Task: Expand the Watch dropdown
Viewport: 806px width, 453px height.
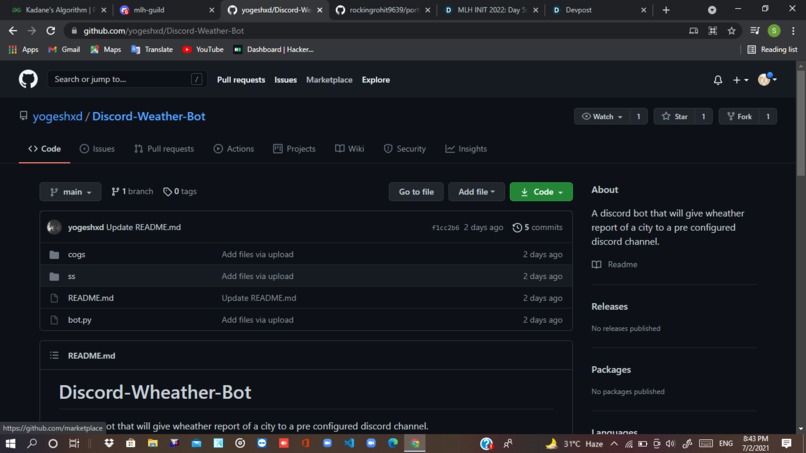Action: [x=602, y=117]
